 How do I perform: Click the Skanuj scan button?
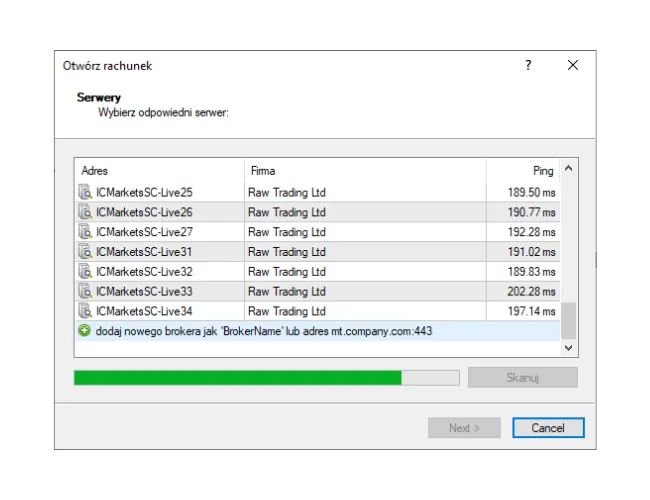pyautogui.click(x=522, y=378)
